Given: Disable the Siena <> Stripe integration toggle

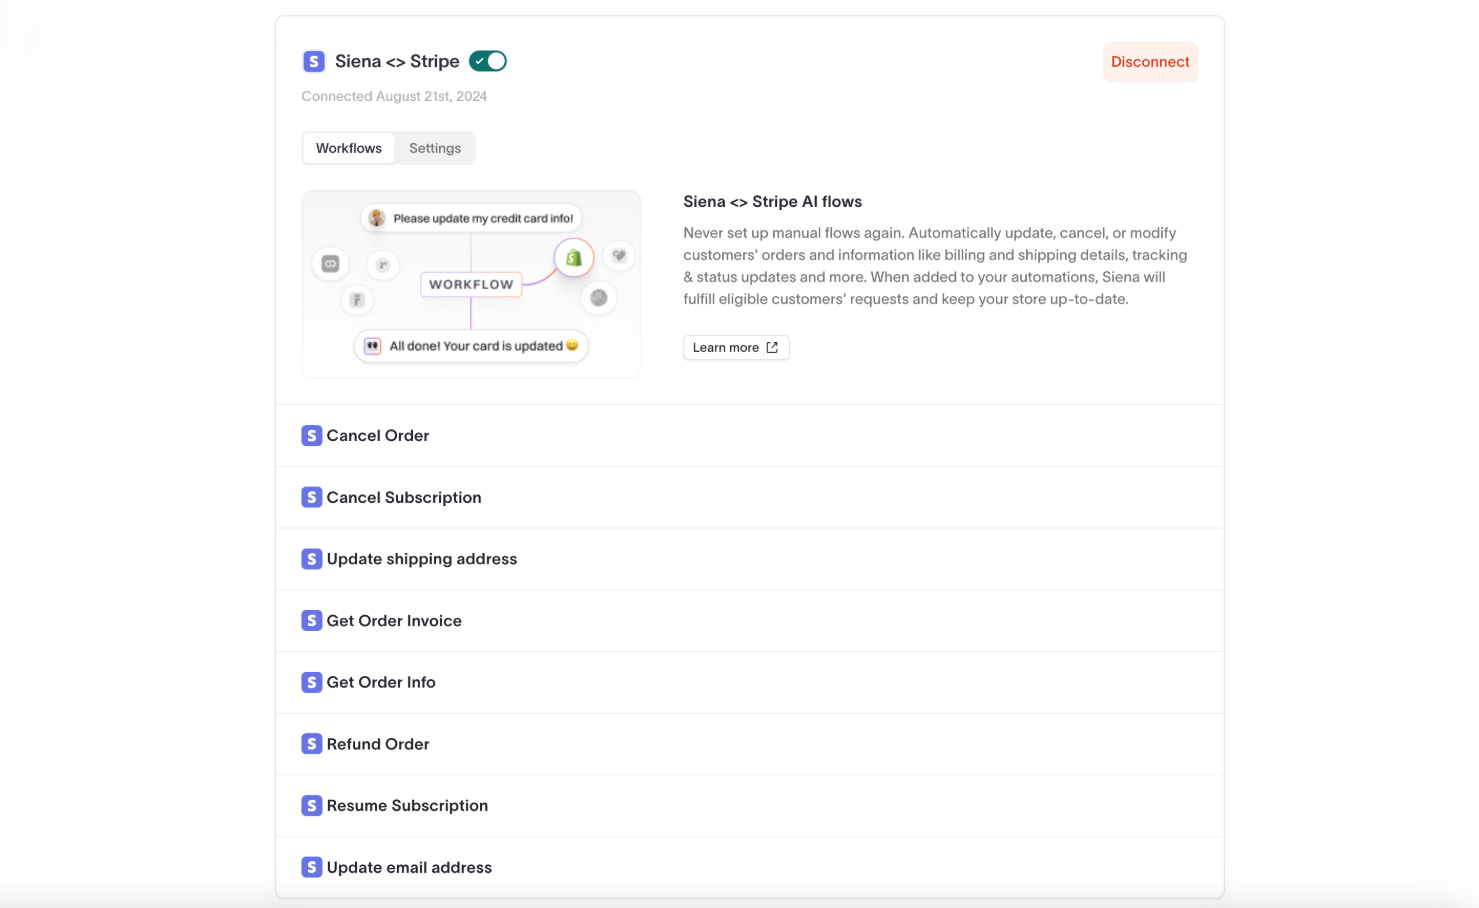Looking at the screenshot, I should click(x=488, y=62).
